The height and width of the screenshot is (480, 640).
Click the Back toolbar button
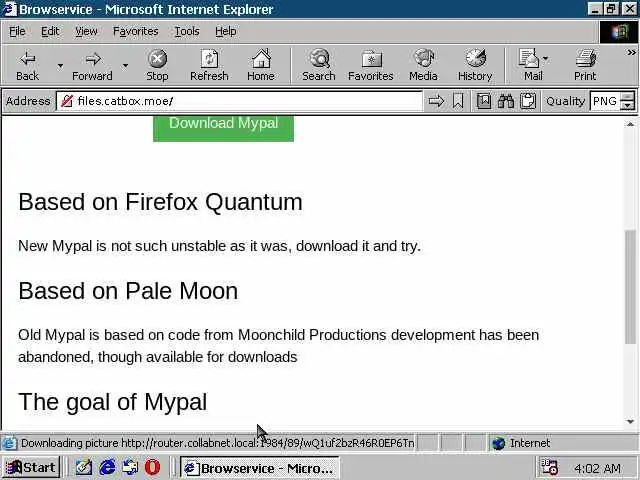(27, 66)
